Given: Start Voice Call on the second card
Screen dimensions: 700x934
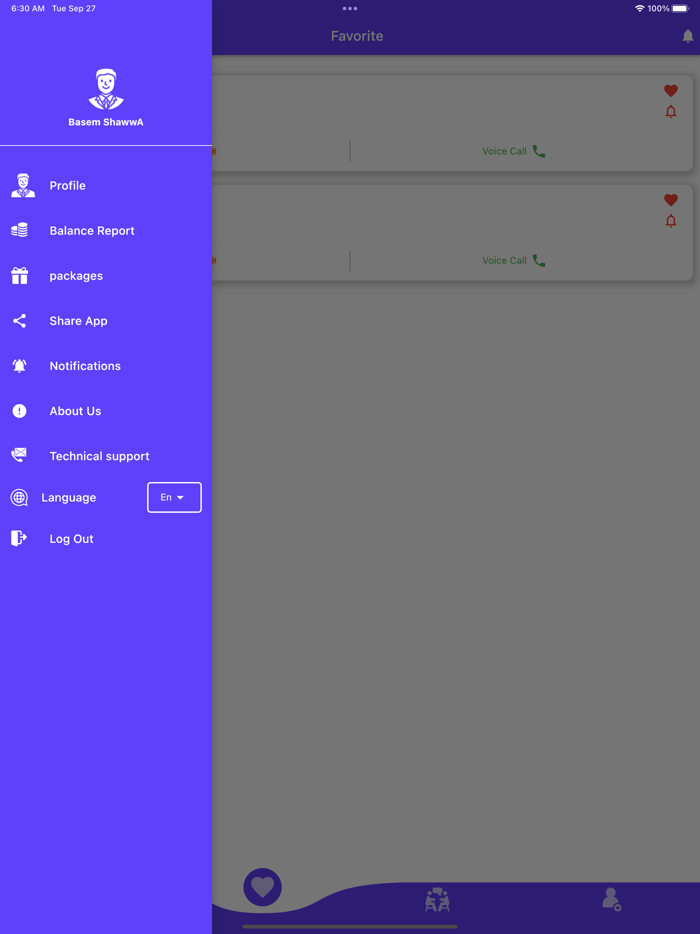Looking at the screenshot, I should pyautogui.click(x=514, y=260).
